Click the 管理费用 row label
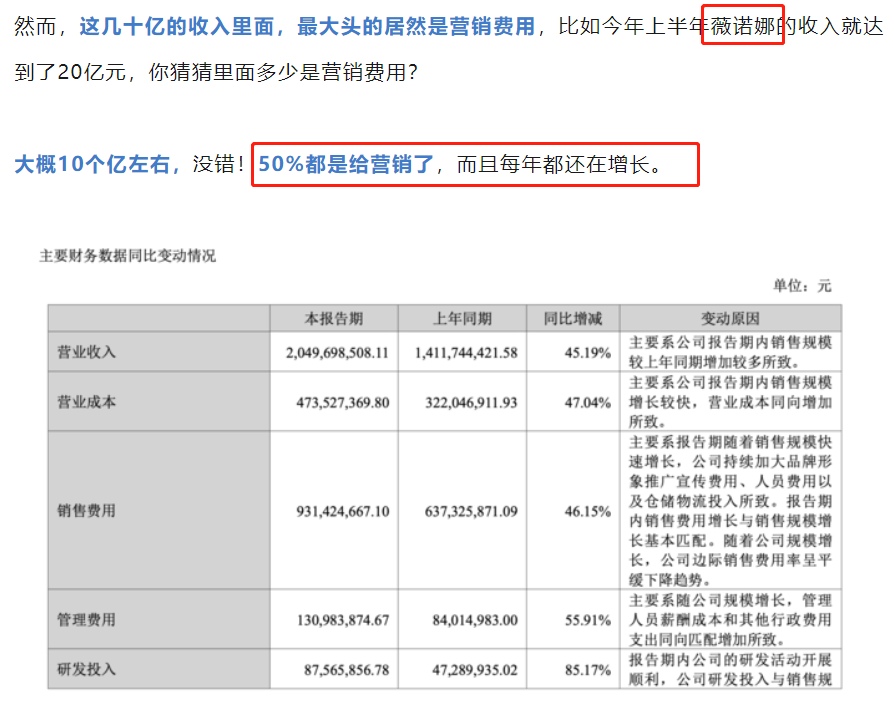Viewport: 894px width, 716px height. 88,620
